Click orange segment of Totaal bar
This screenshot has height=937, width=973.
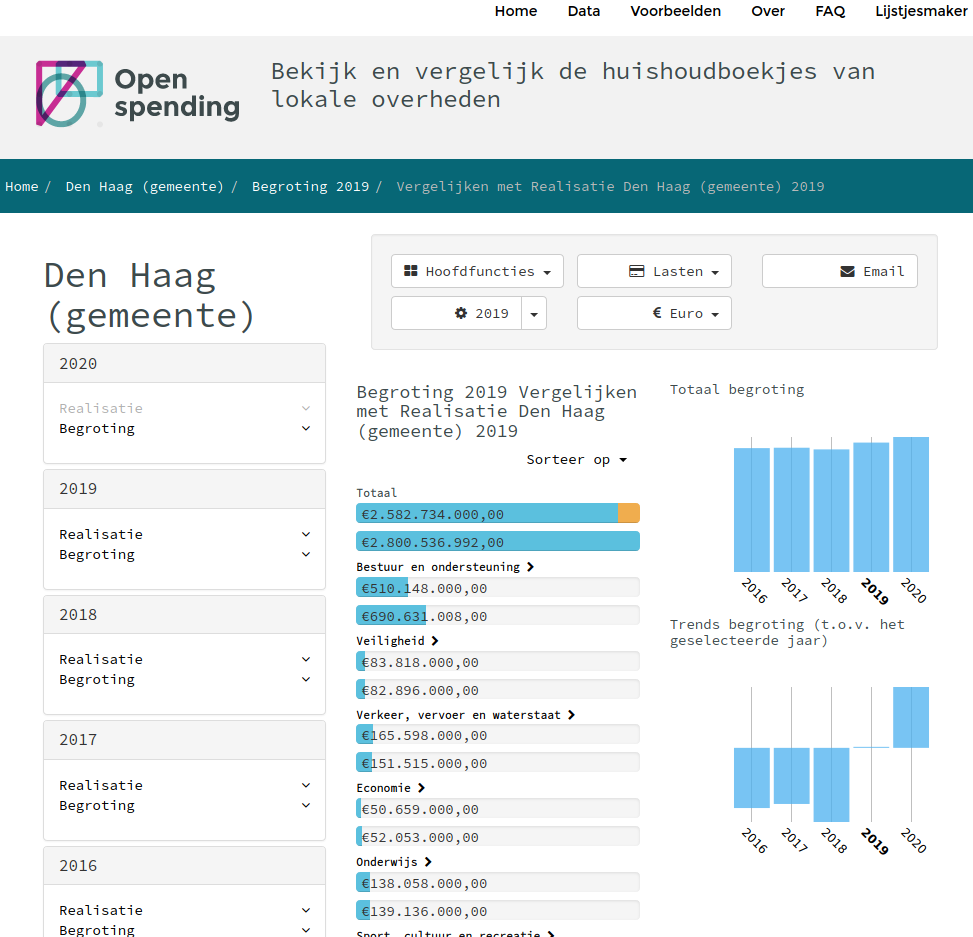point(629,513)
